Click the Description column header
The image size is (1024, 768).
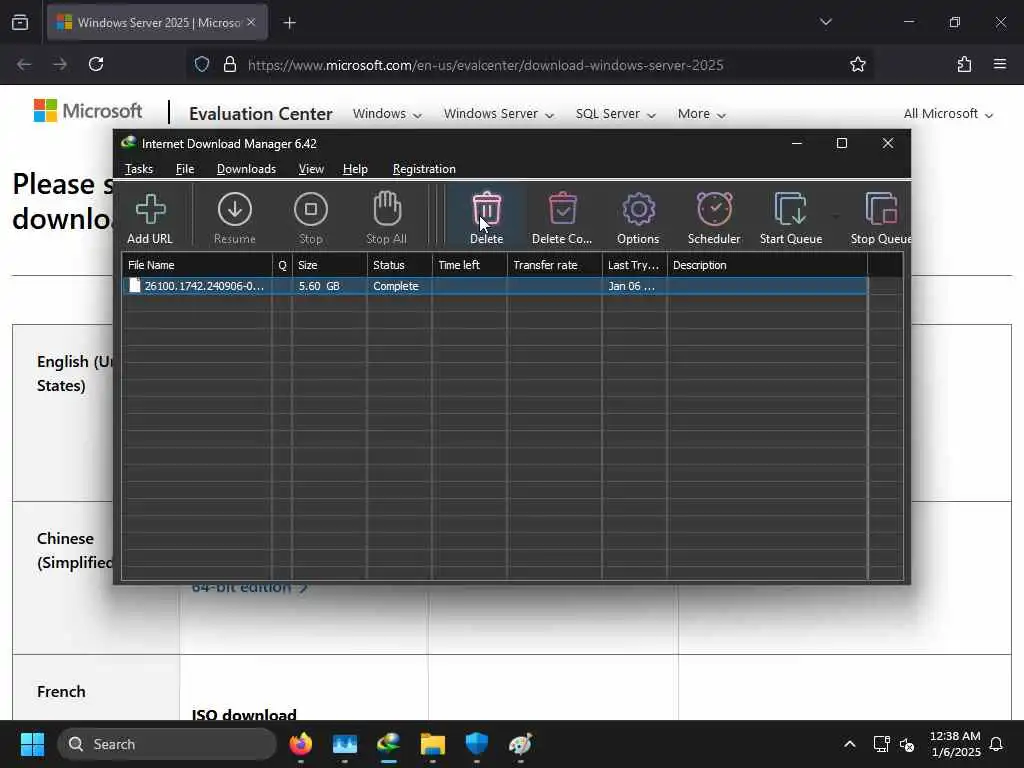click(767, 264)
